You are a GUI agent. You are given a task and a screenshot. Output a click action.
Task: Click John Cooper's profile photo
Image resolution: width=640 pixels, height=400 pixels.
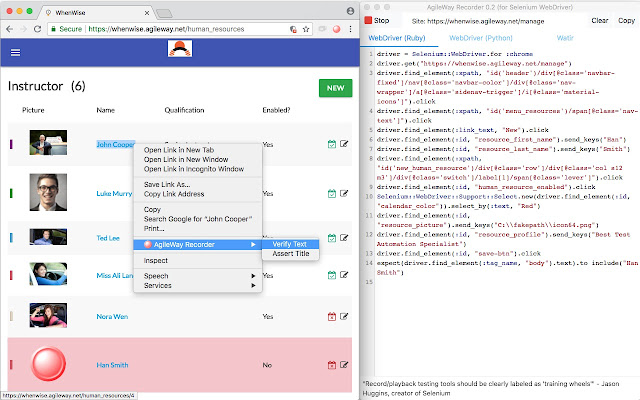(48, 142)
